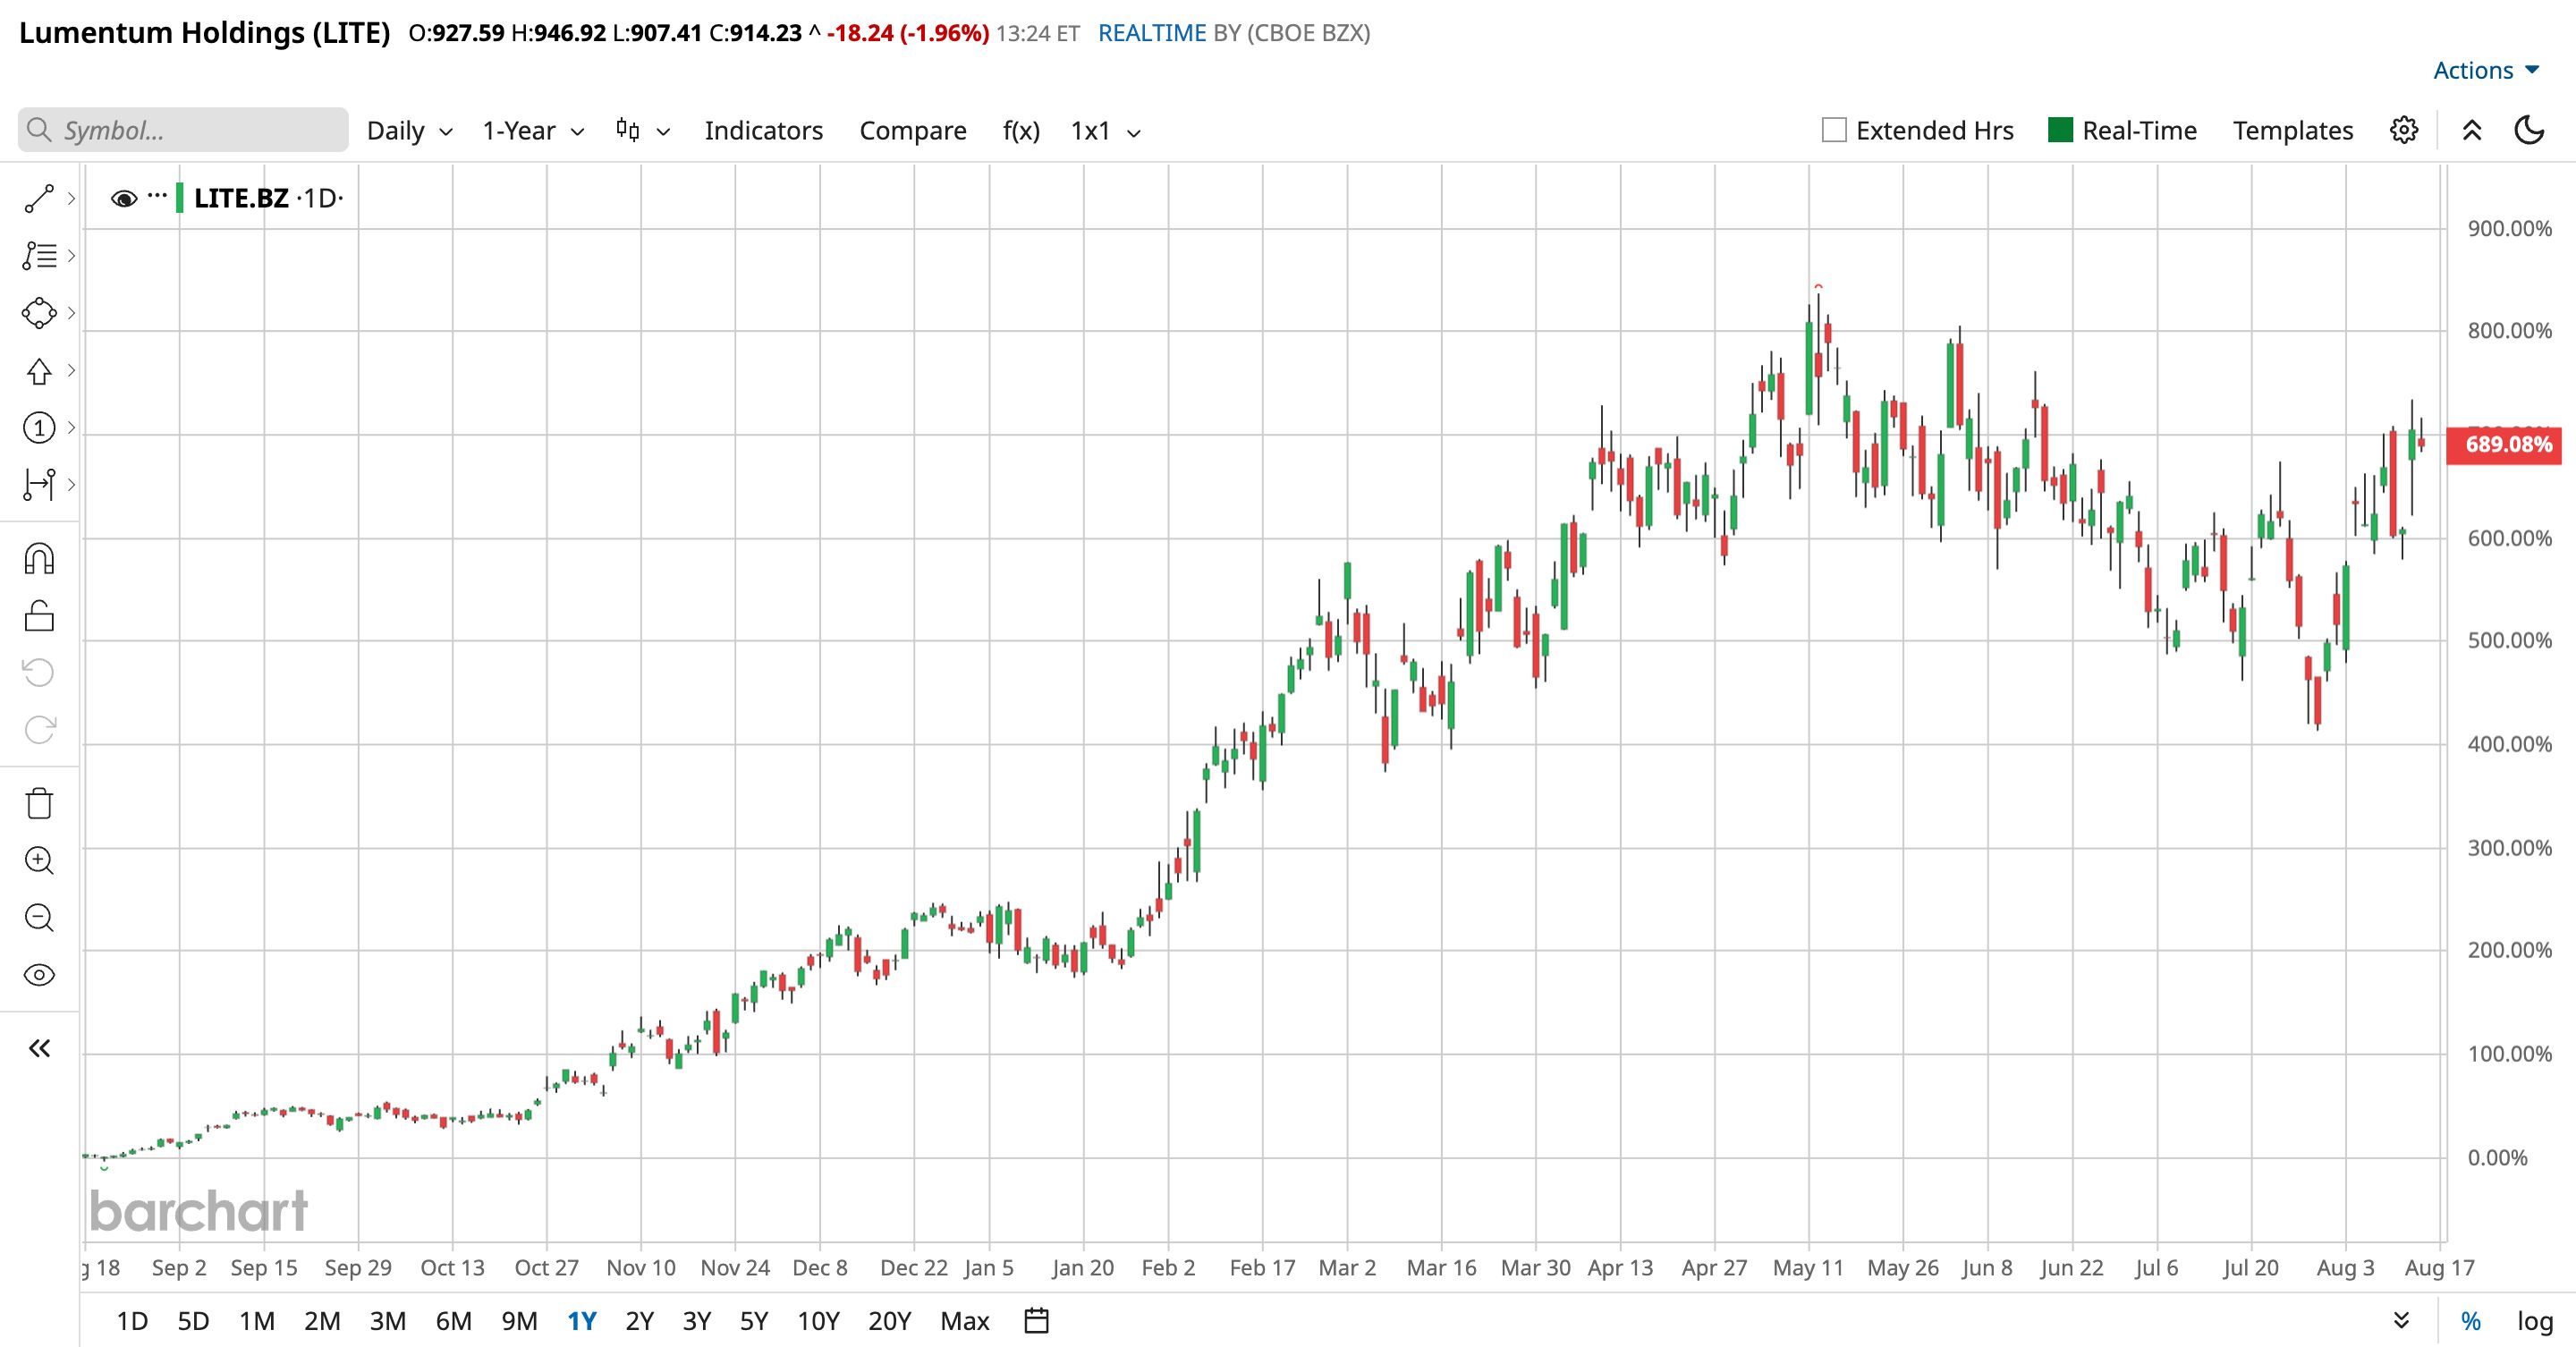Undo the last chart action
The height and width of the screenshot is (1347, 2576).
pyautogui.click(x=39, y=672)
